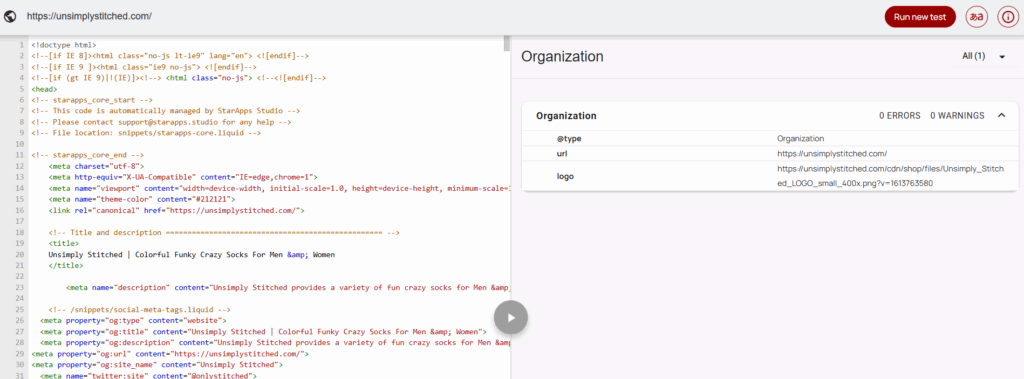Click the head tag on line 5
Image resolution: width=1024 pixels, height=379 pixels.
coord(44,88)
